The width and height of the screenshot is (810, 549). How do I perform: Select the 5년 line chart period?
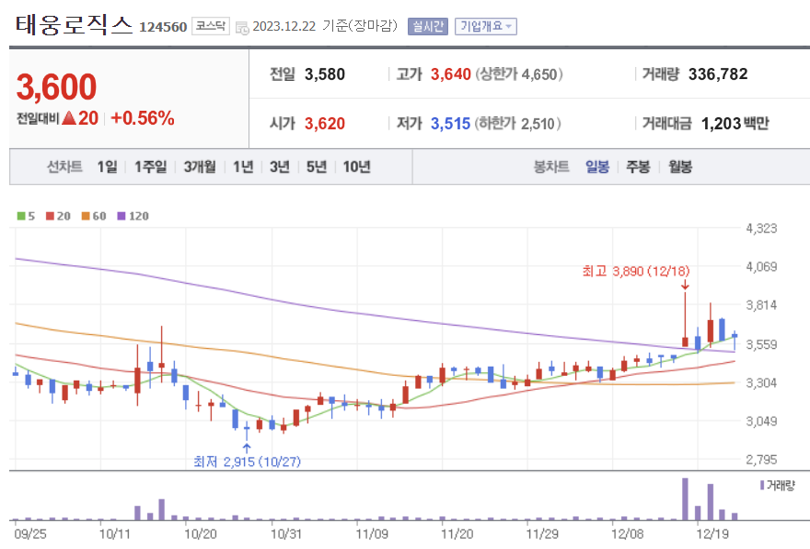(316, 167)
